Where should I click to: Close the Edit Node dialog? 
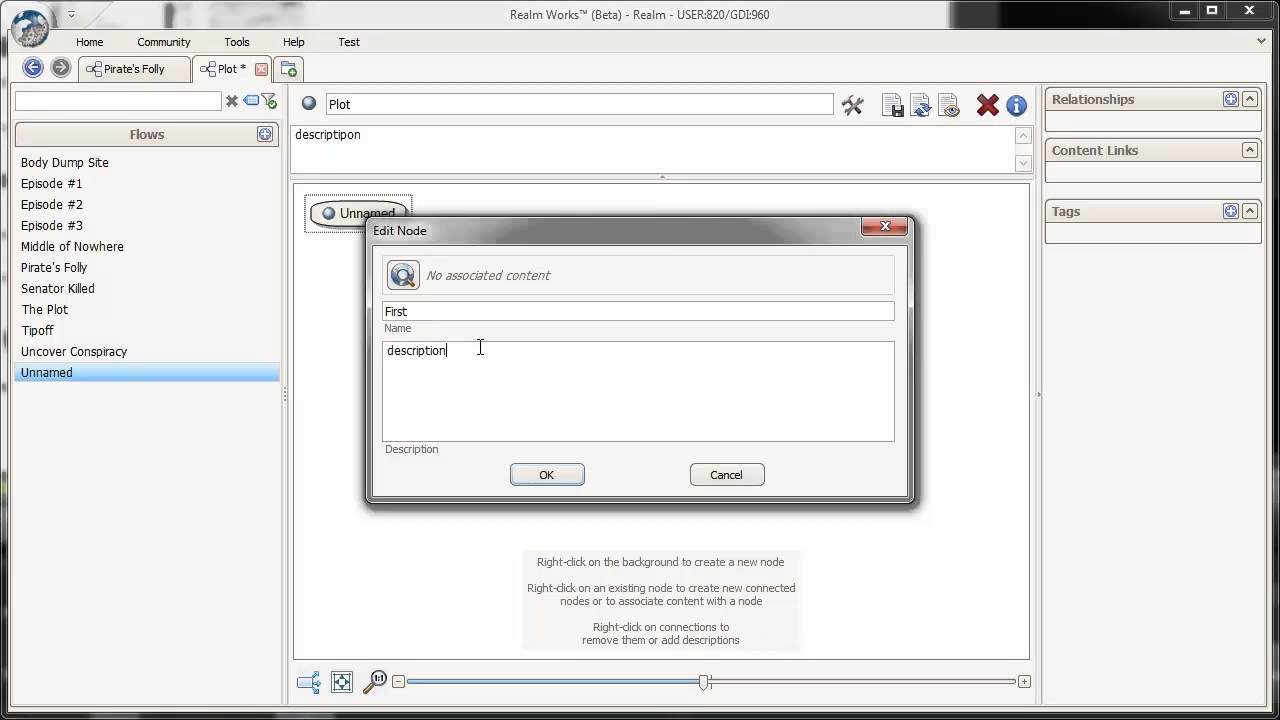[885, 227]
